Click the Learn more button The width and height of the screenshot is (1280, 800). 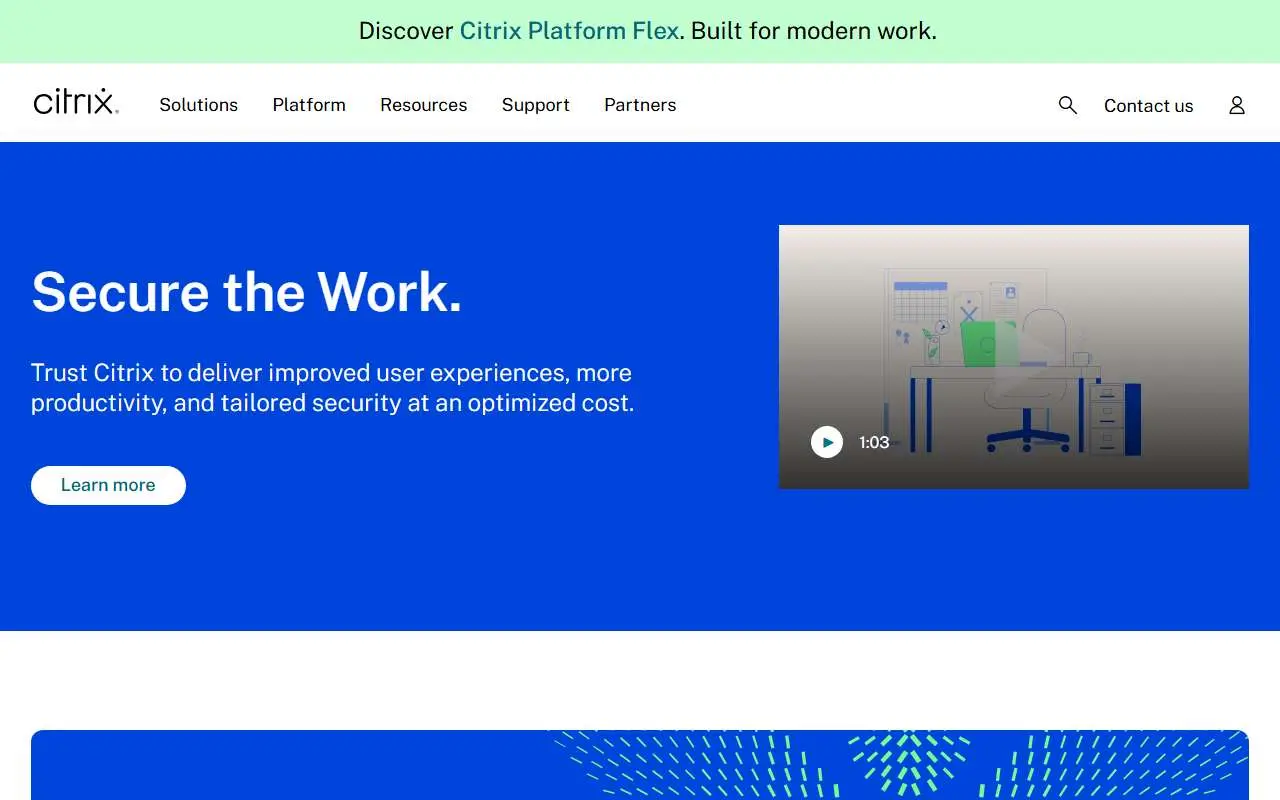coord(108,485)
